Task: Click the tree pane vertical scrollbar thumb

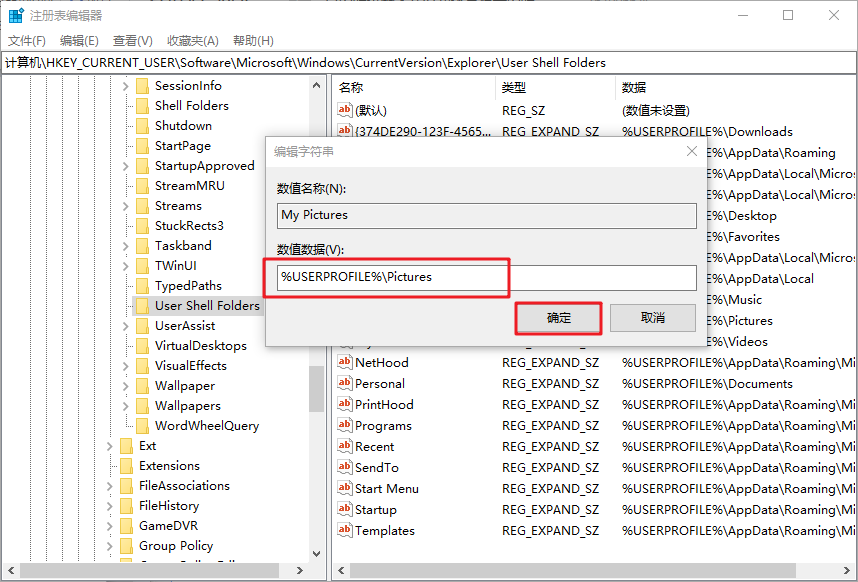Action: click(316, 390)
